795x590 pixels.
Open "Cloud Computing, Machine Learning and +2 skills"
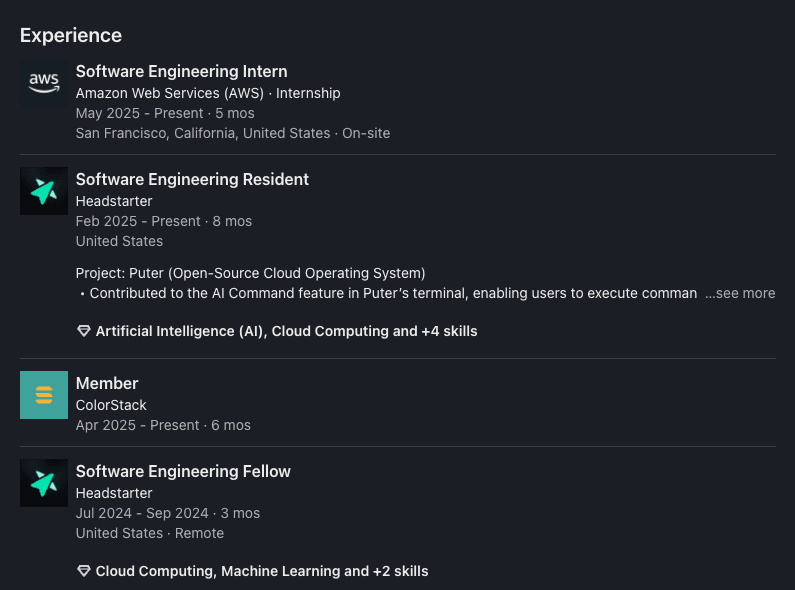[262, 572]
